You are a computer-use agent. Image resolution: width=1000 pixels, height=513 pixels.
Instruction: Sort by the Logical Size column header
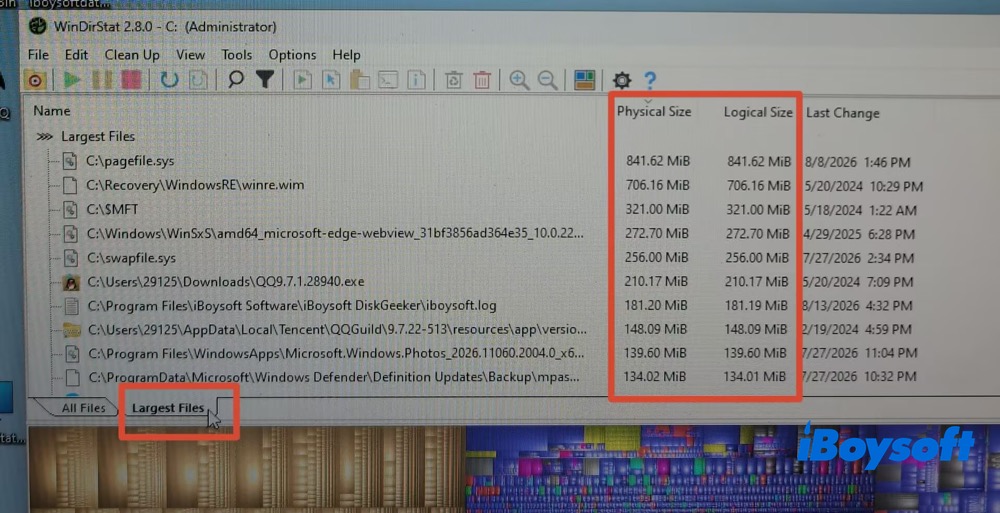click(x=758, y=112)
